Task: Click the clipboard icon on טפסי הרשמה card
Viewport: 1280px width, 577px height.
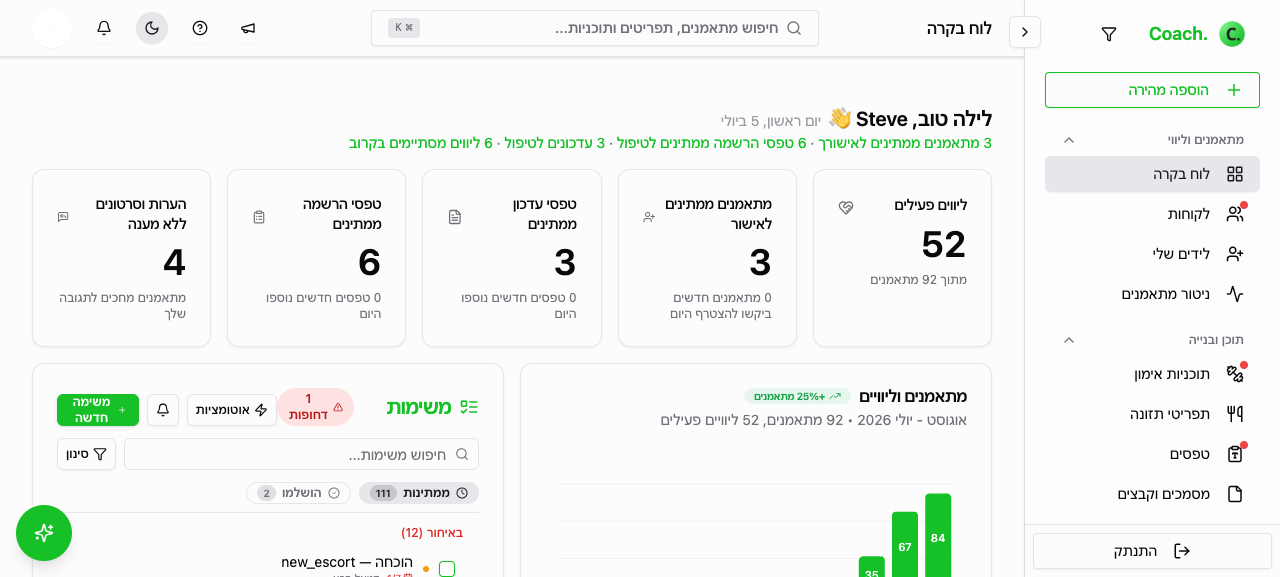Action: click(x=259, y=217)
